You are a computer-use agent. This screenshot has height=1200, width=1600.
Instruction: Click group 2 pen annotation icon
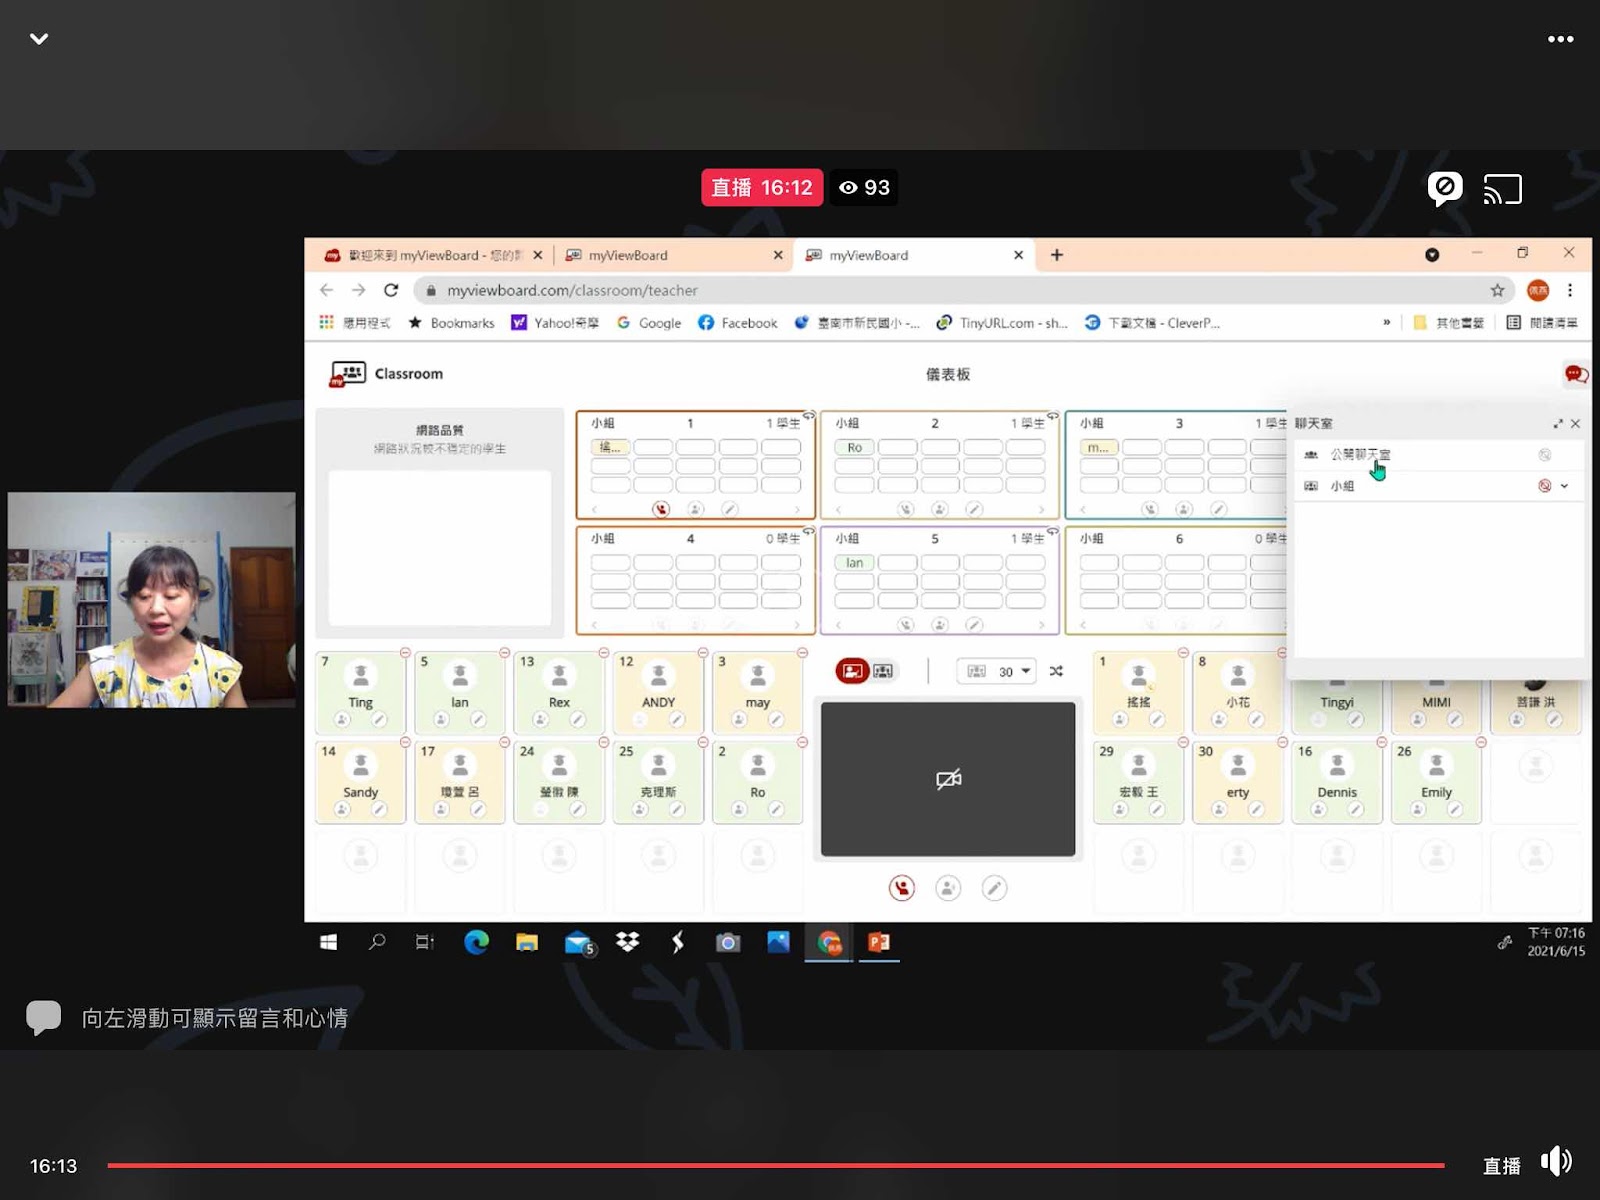click(974, 509)
